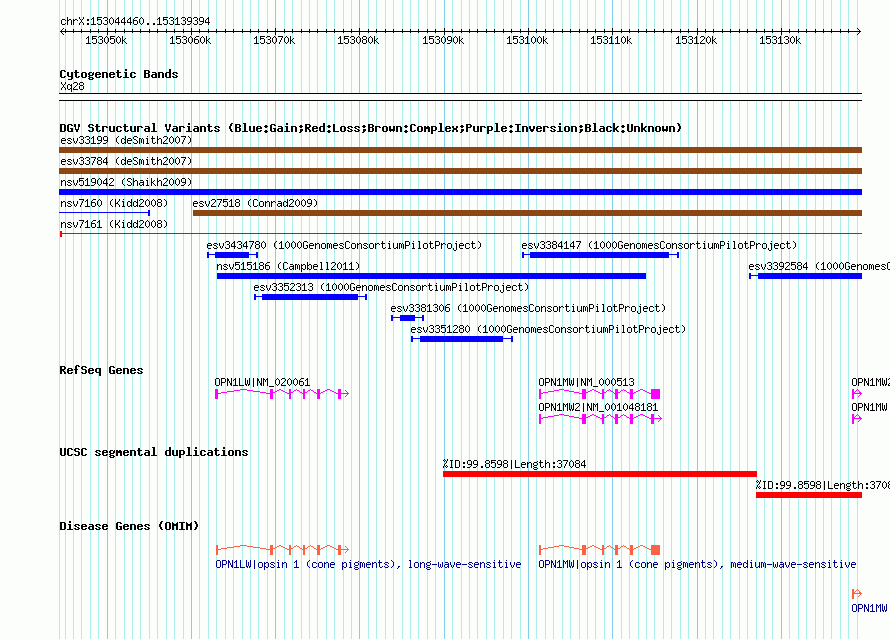
Task: Click the 153130k ruler position label
Action: point(780,40)
